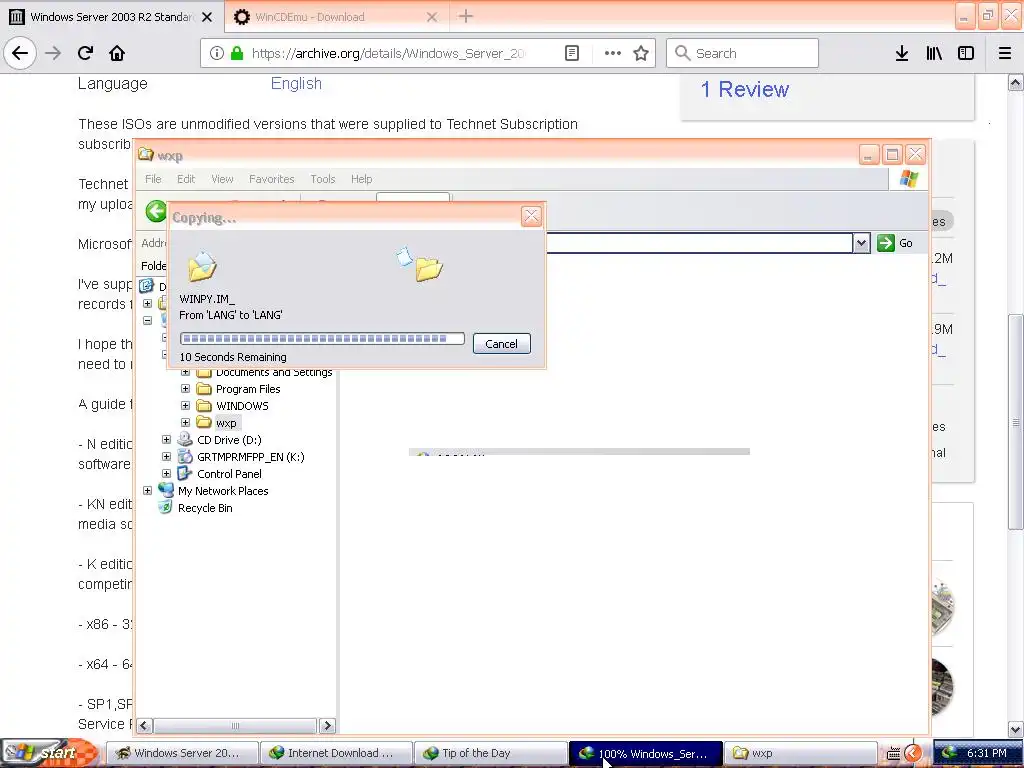Open View menu in wxp window

point(222,179)
